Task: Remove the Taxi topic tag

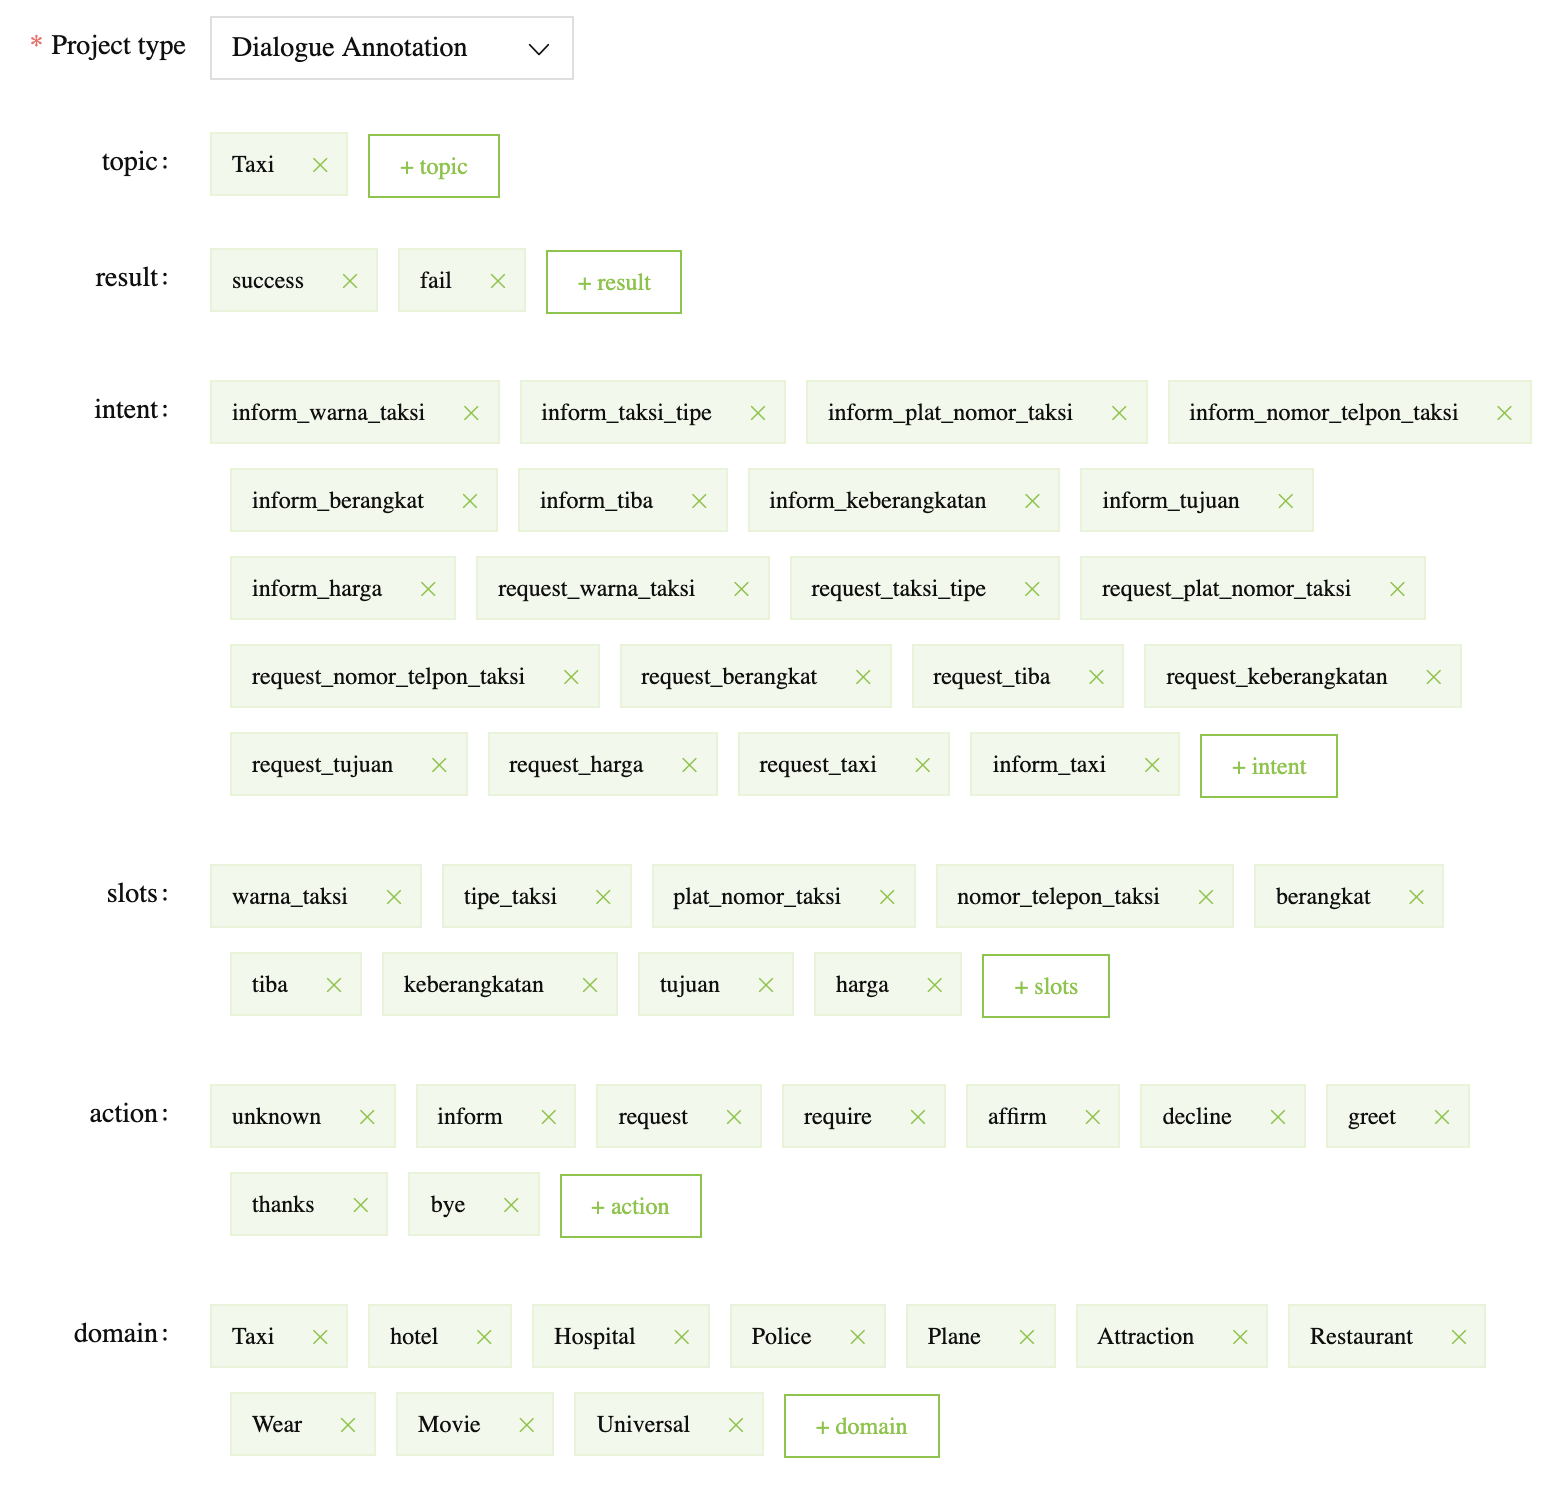Action: tap(320, 165)
